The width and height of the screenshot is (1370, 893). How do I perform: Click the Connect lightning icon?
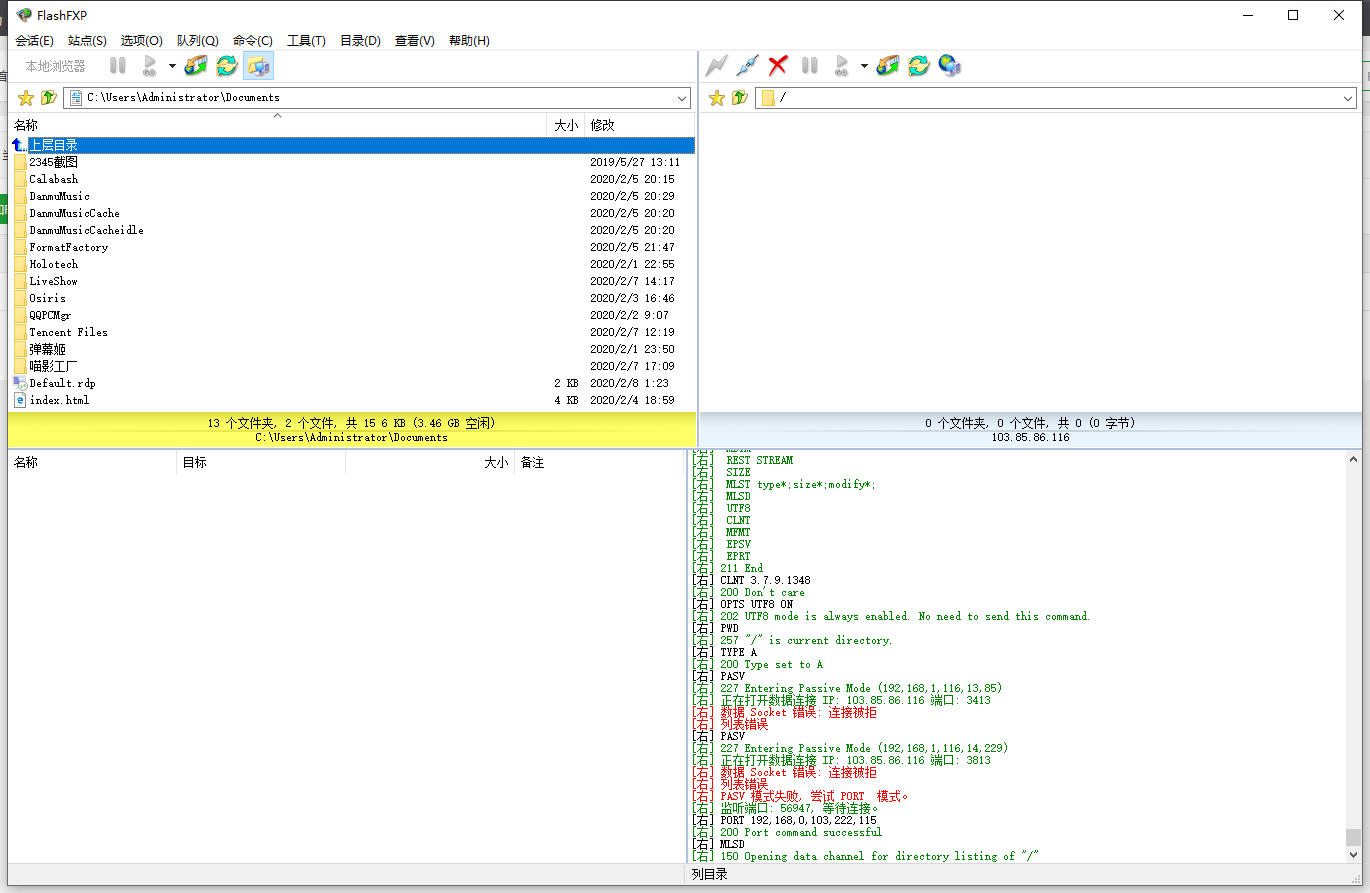[716, 66]
